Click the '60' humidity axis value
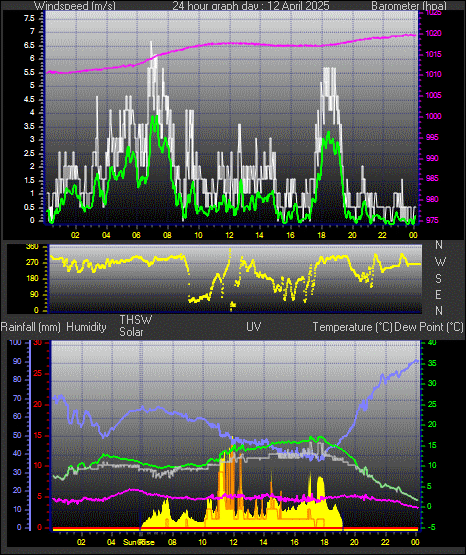The height and width of the screenshot is (555, 466). 17,416
